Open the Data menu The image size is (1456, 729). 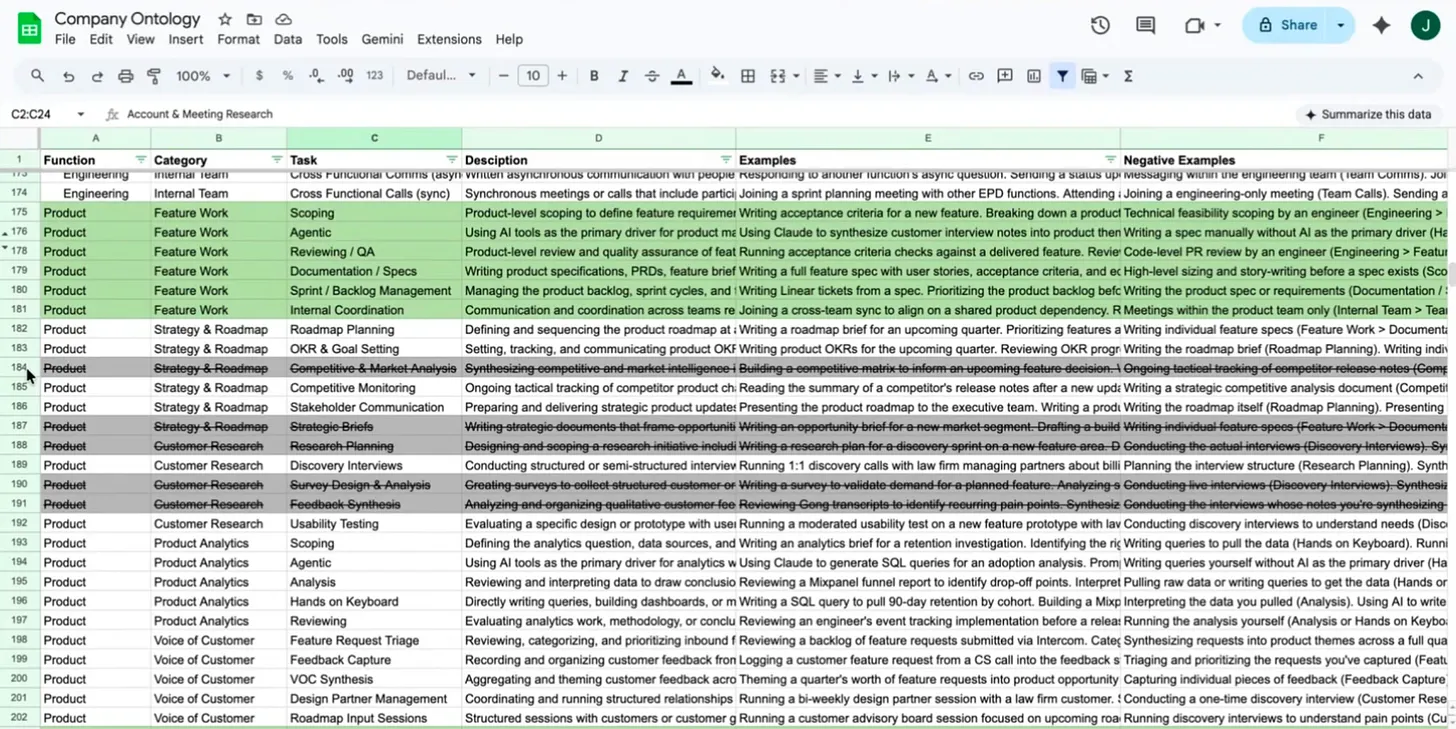pyautogui.click(x=288, y=40)
